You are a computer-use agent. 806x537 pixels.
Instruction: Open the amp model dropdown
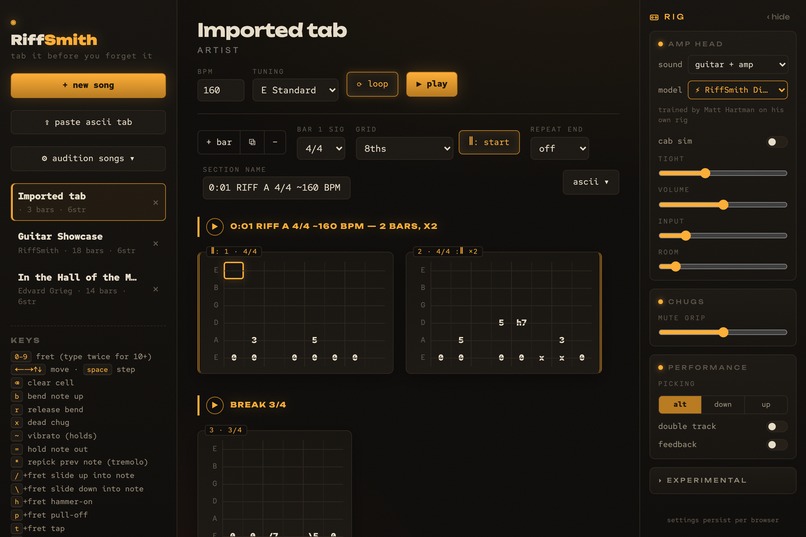738,90
